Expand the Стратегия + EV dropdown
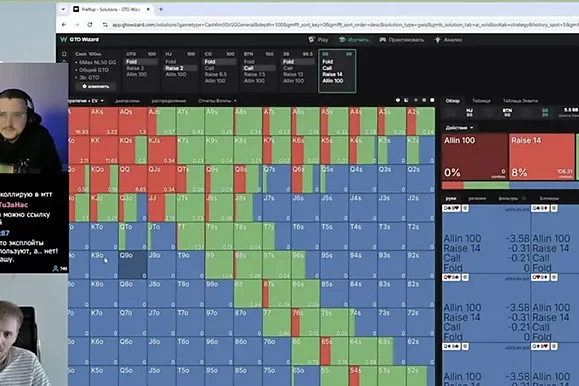 [x=86, y=100]
